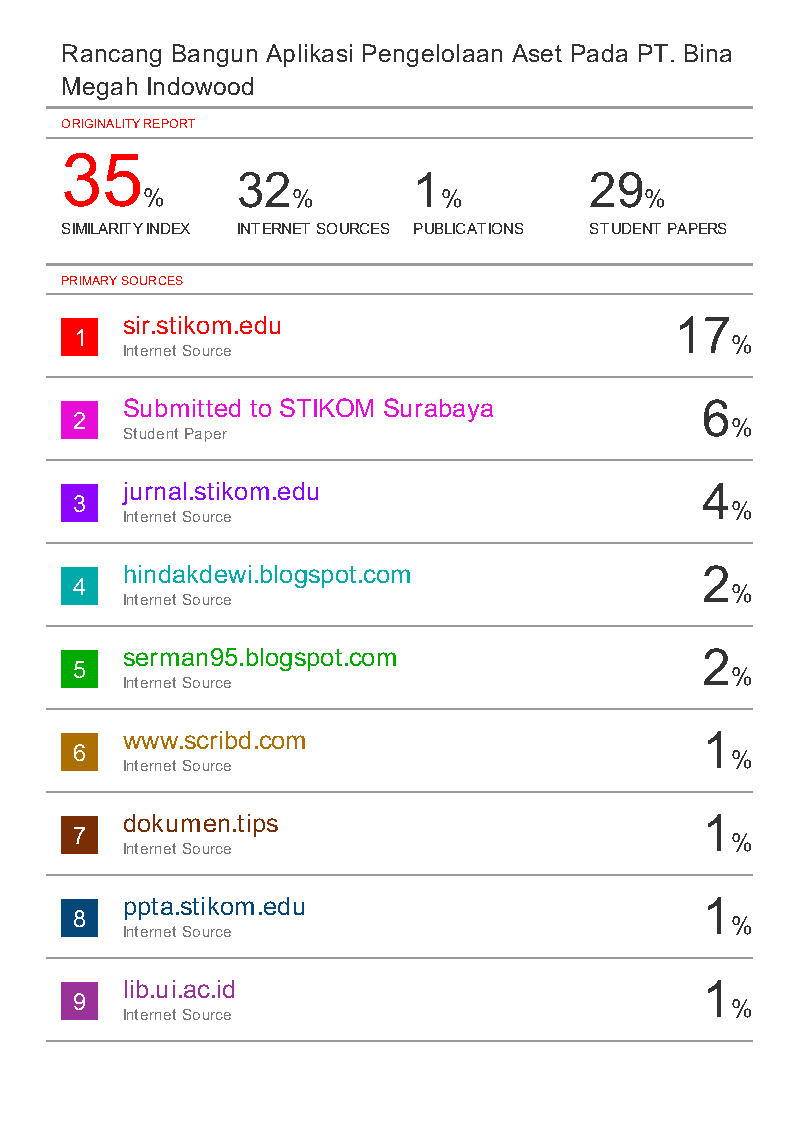
Task: Click the red source number 1 badge
Action: (79, 337)
